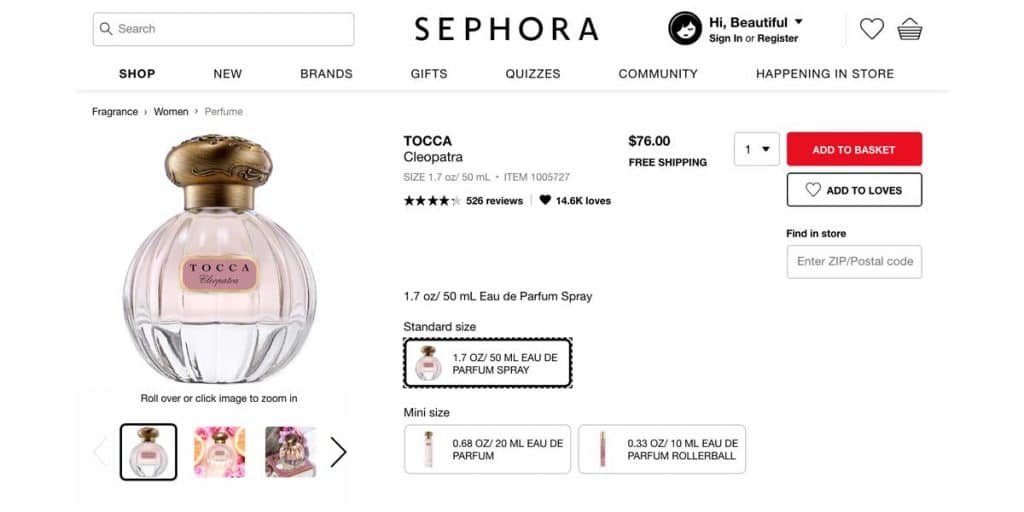Click the heart beside 14.6K loves
Viewport: 1024px width, 512px height.
(545, 201)
